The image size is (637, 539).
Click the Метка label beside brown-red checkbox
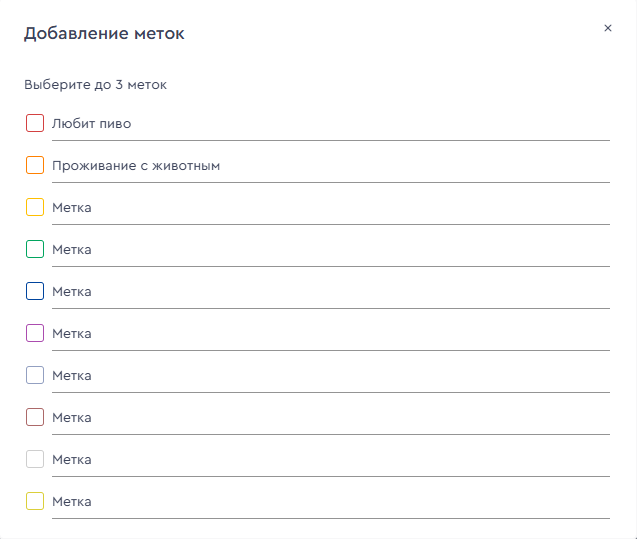pos(72,418)
